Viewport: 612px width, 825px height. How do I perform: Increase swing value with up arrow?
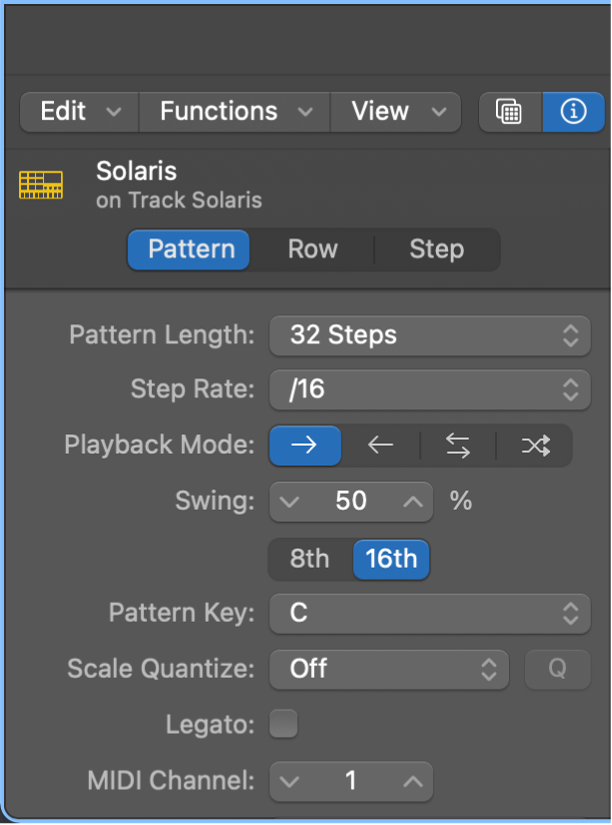(x=412, y=501)
